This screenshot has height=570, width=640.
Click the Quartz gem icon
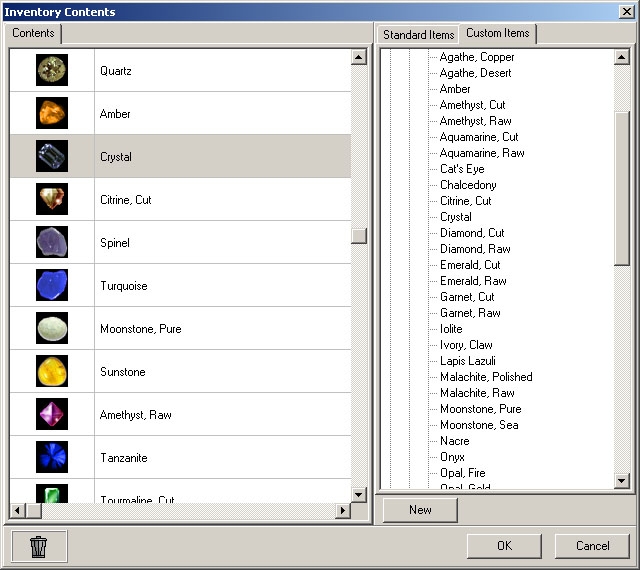pyautogui.click(x=52, y=71)
